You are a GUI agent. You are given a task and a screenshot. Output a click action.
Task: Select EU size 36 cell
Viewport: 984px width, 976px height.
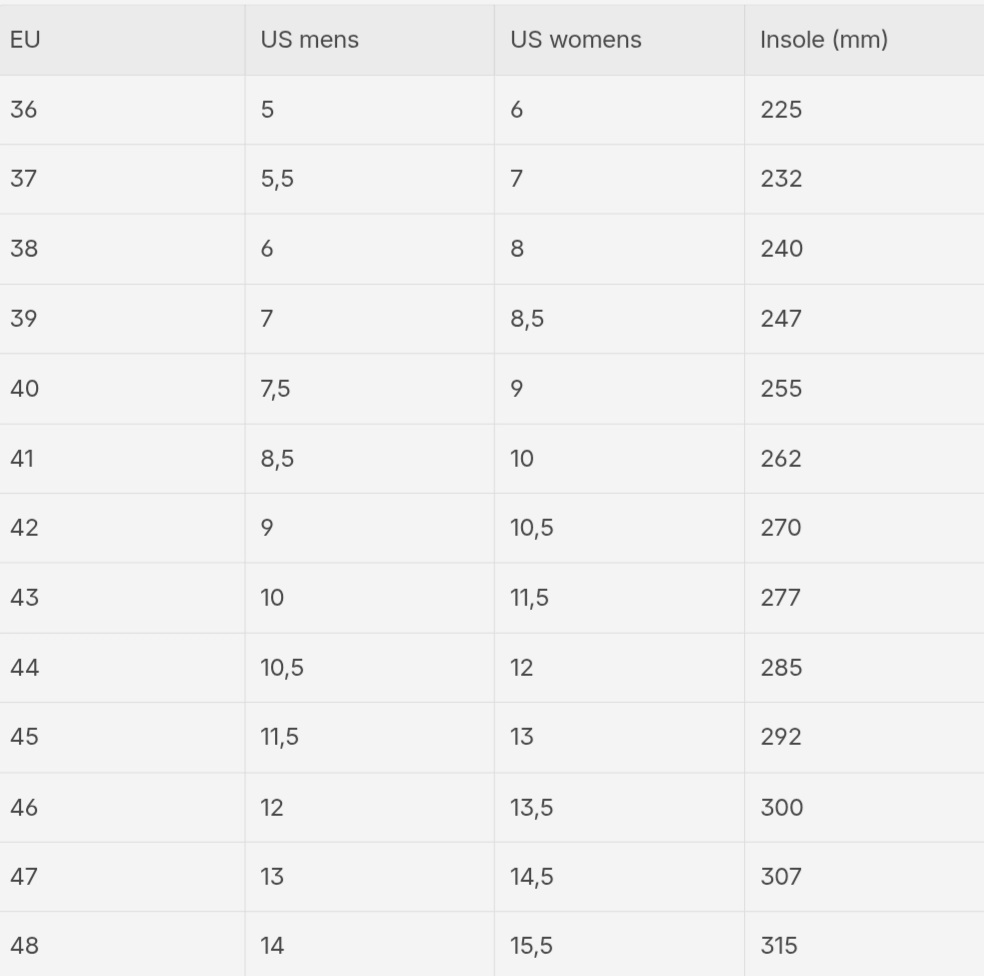pos(24,109)
